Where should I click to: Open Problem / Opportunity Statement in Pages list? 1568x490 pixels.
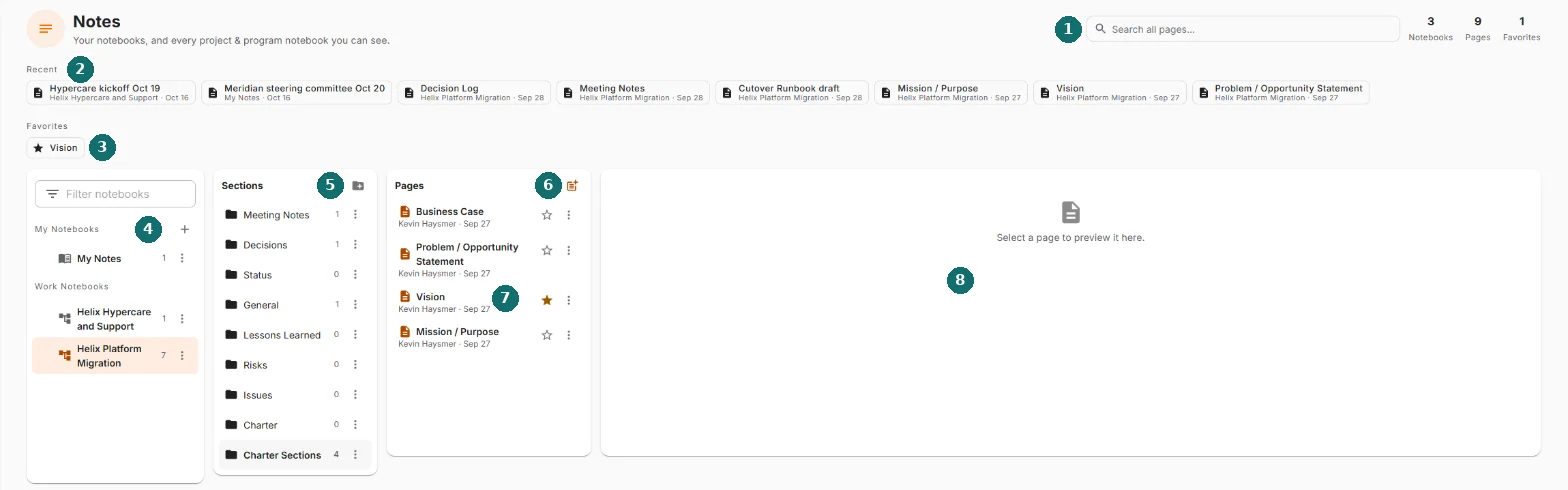467,254
